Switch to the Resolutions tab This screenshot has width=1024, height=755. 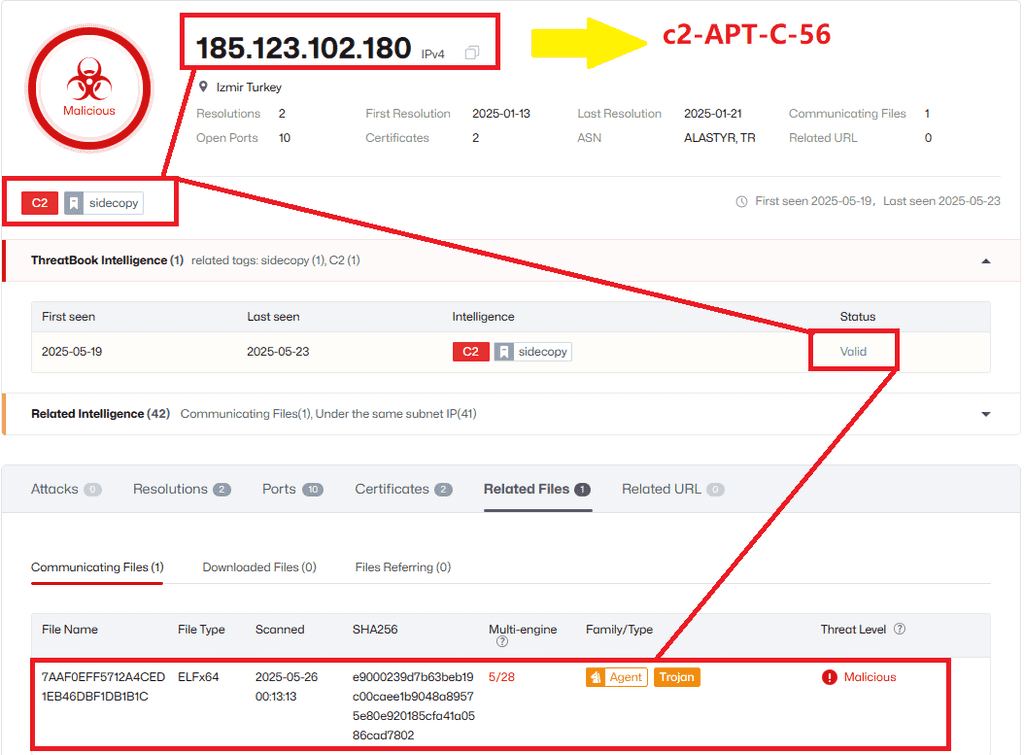[171, 489]
